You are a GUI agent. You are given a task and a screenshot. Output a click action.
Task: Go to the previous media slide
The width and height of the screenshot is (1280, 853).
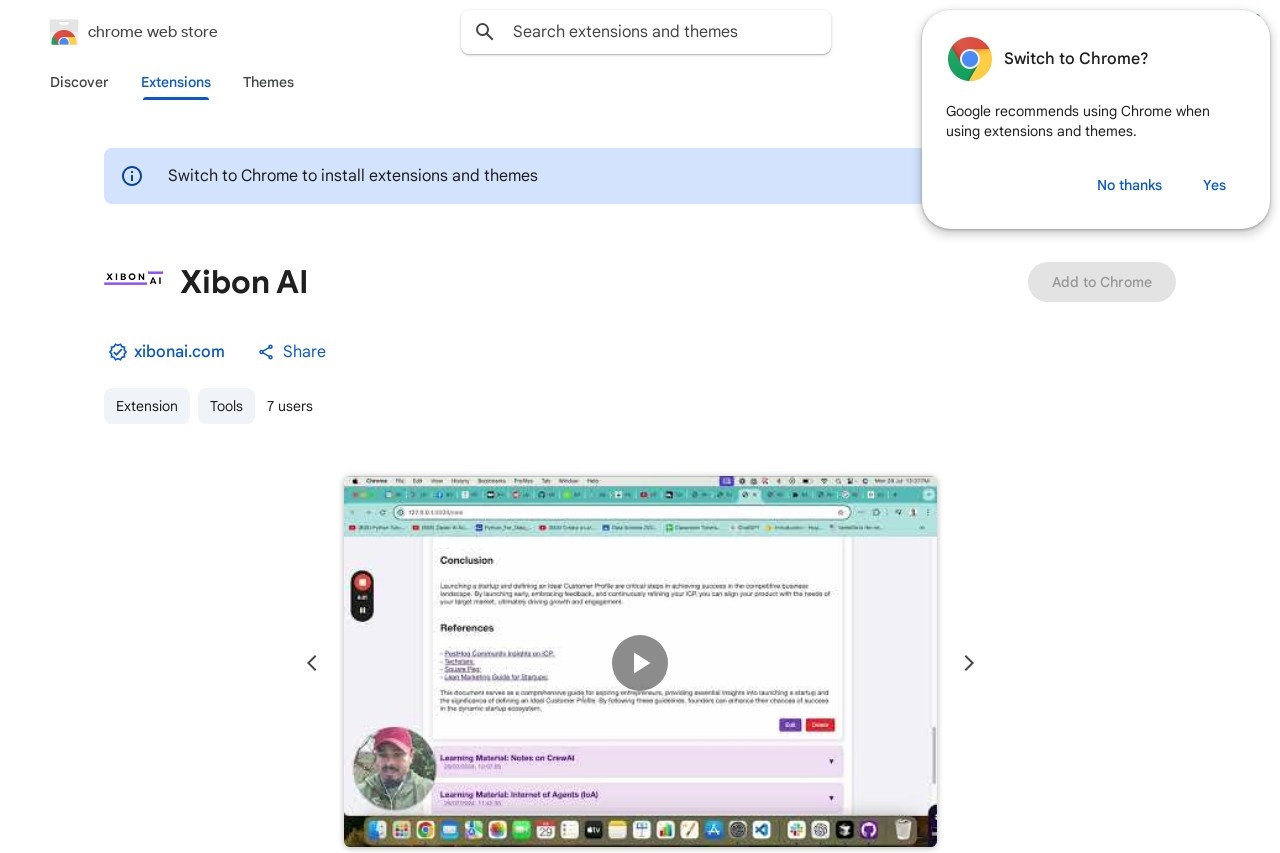312,663
